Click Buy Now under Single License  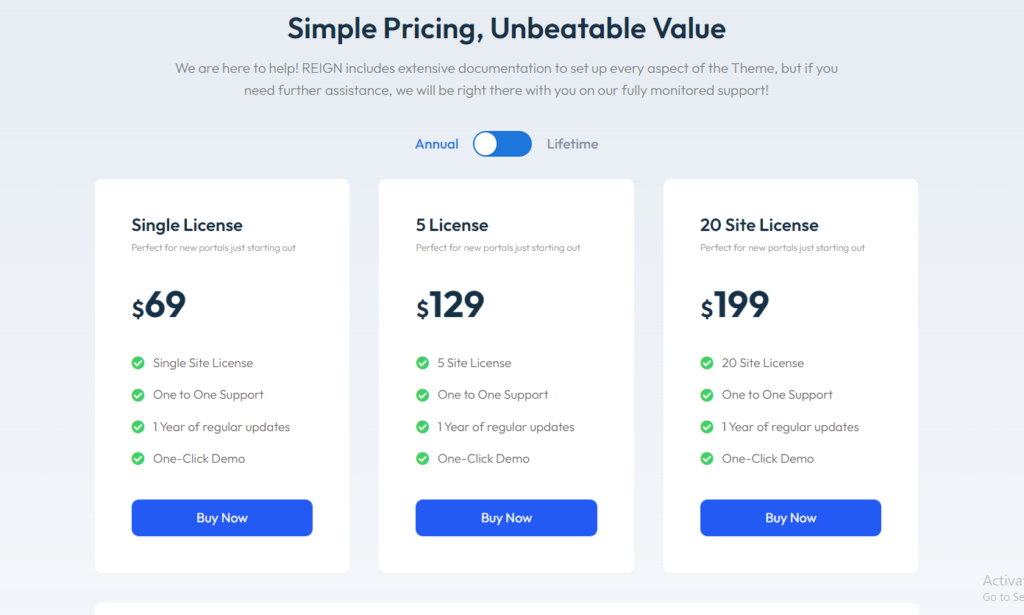point(221,518)
